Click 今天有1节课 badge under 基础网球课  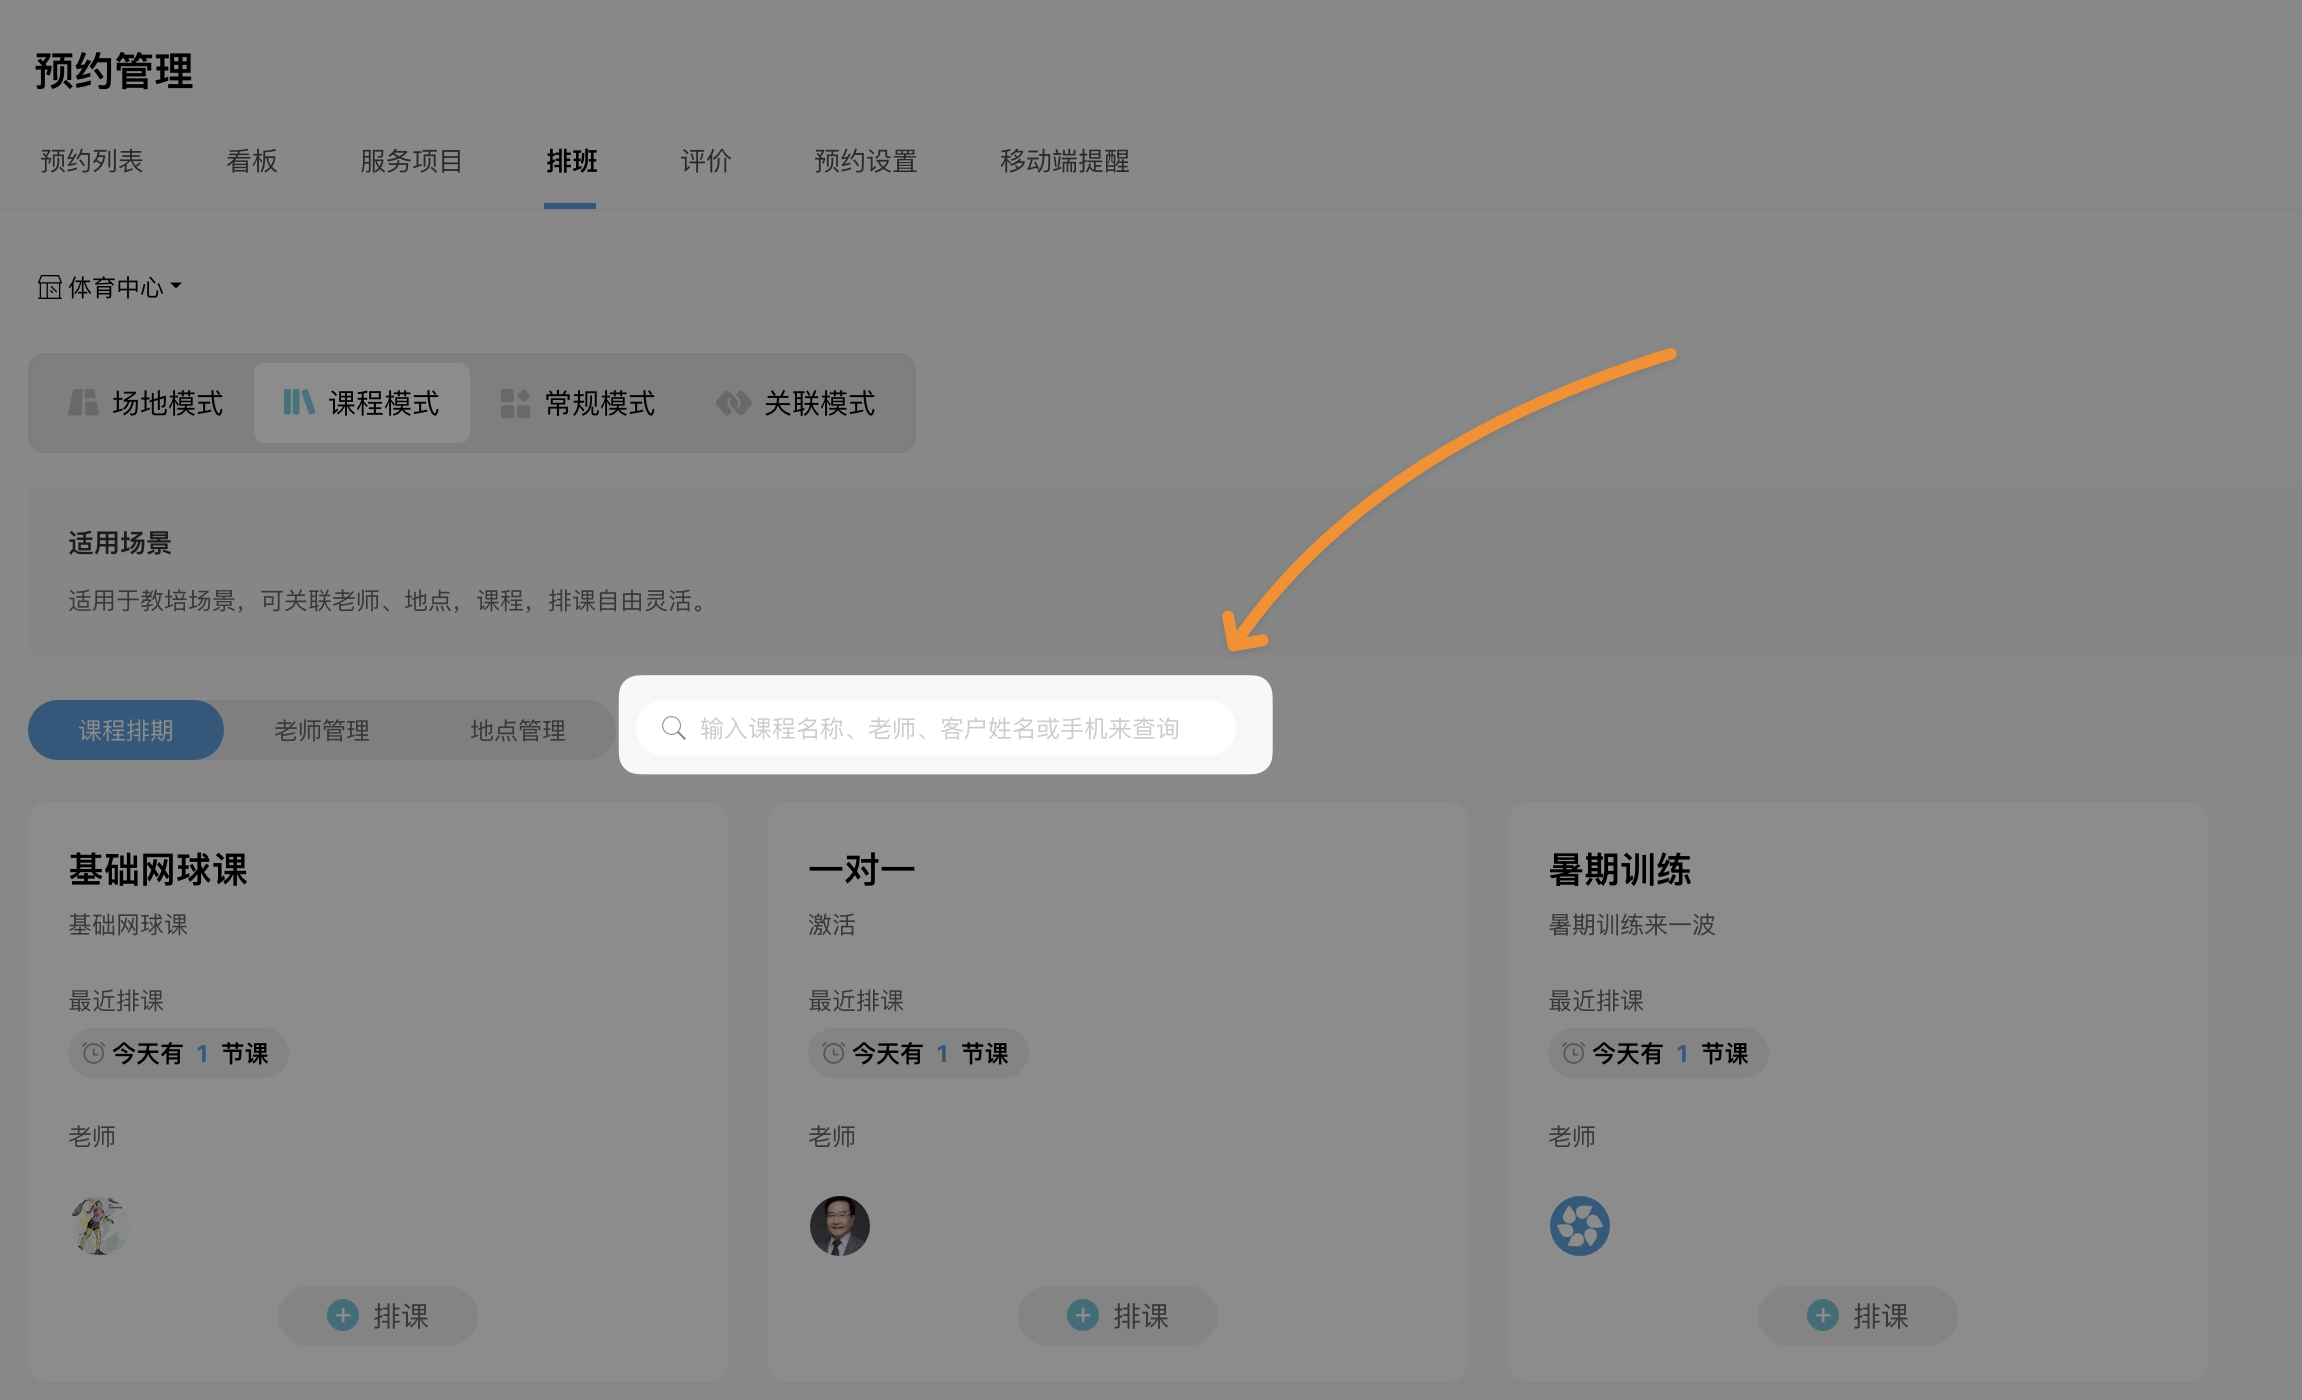tap(178, 1053)
